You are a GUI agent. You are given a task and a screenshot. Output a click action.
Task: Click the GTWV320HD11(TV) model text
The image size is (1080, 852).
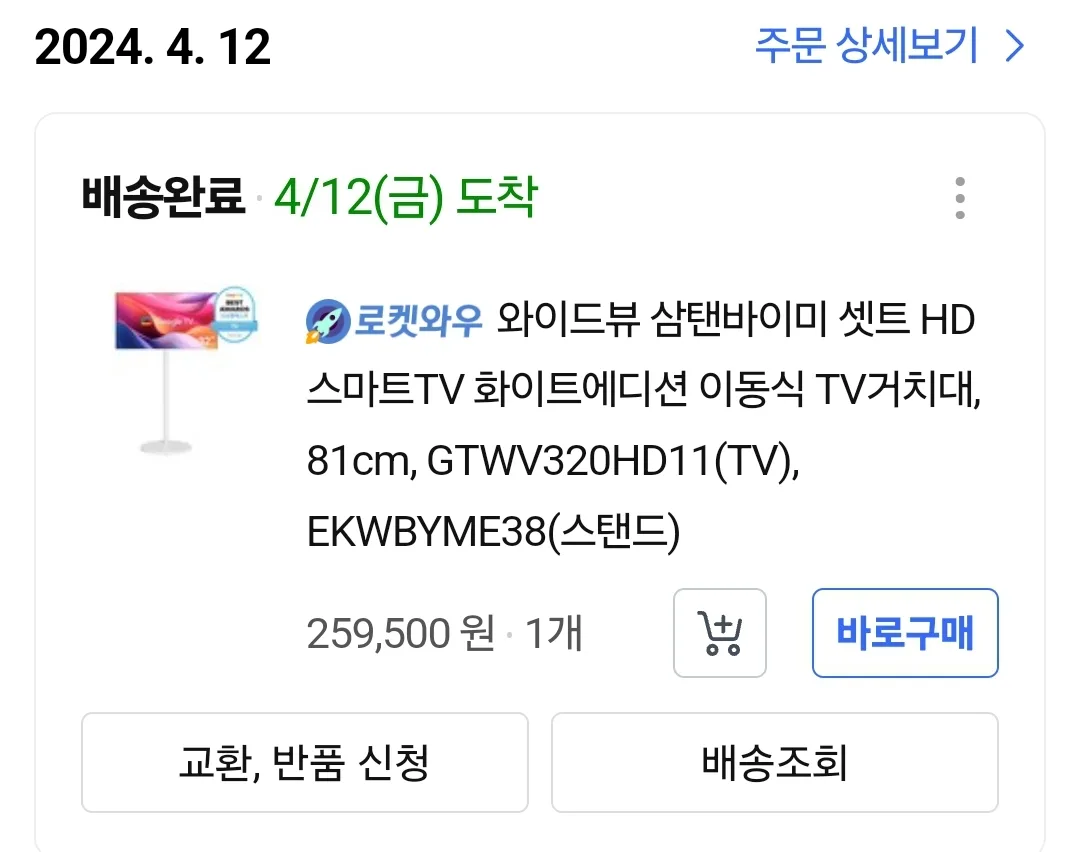(x=612, y=461)
